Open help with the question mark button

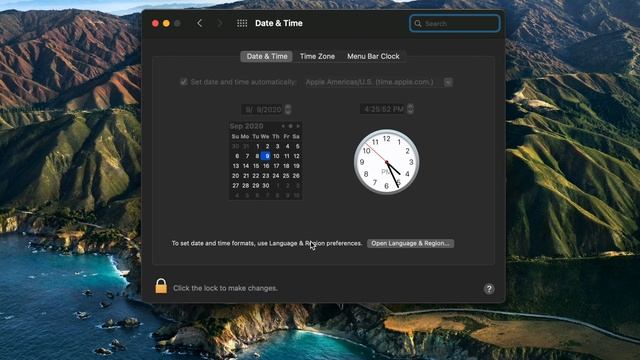coord(489,289)
